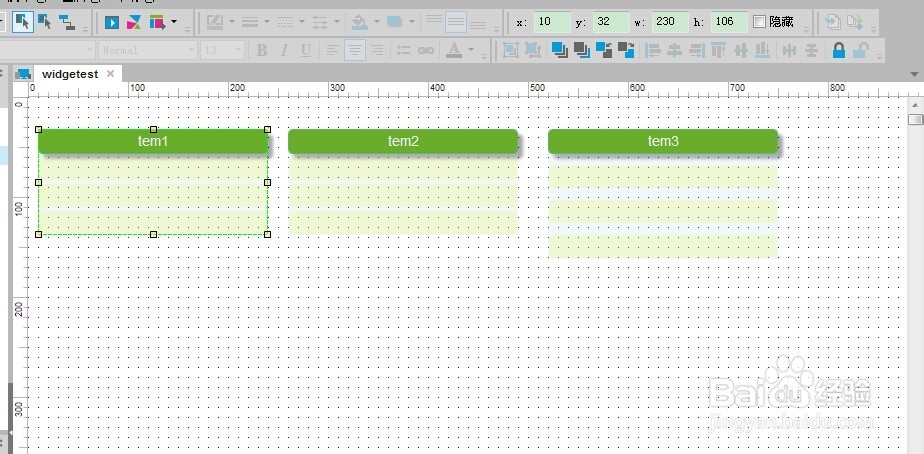This screenshot has width=924, height=454.
Task: Toggle underline formatting
Action: click(305, 51)
